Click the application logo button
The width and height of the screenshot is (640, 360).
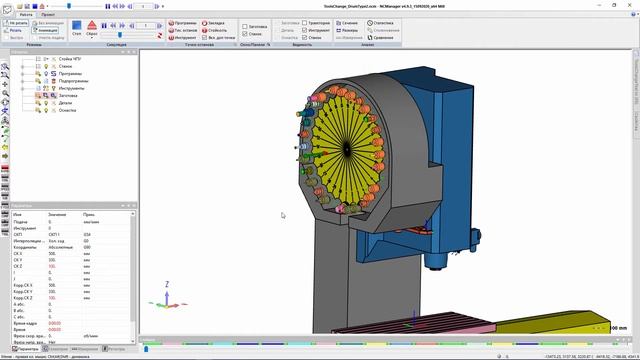pos(7,9)
